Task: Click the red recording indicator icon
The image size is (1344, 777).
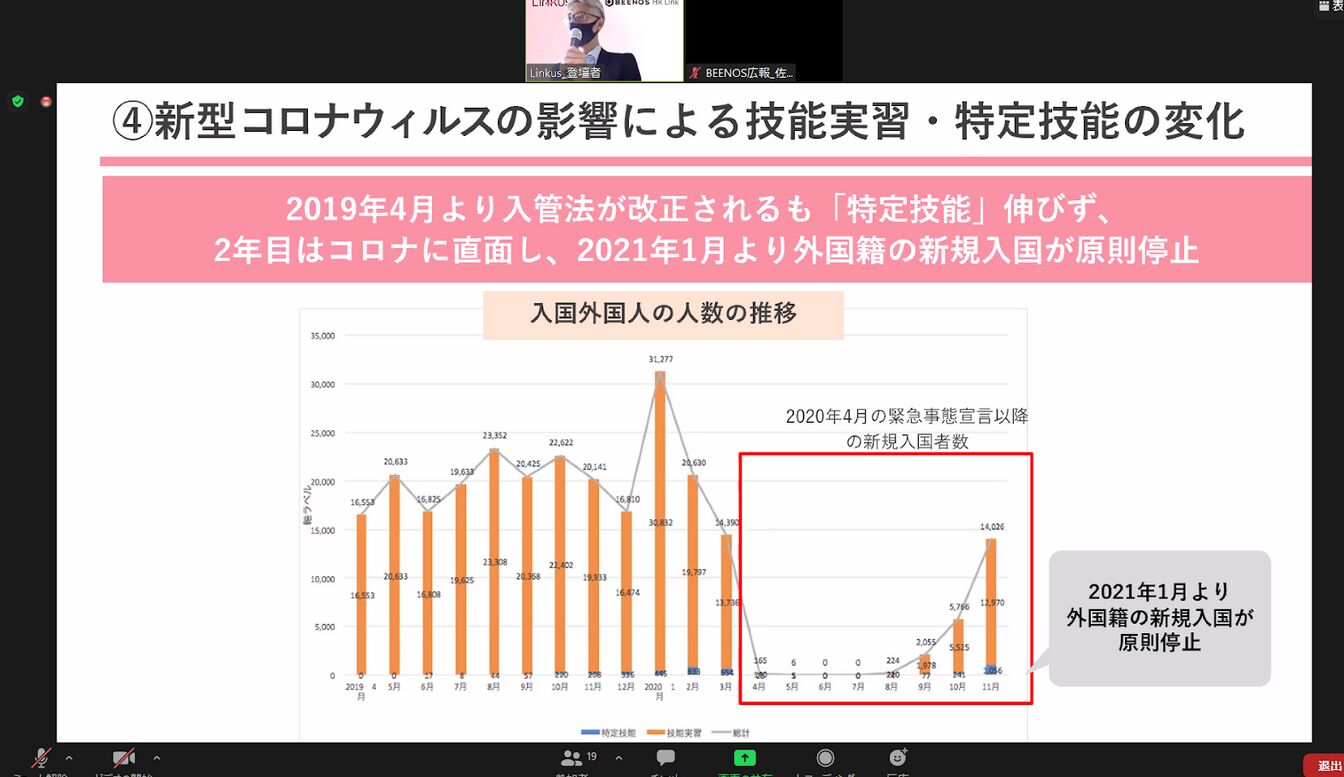Action: click(46, 101)
